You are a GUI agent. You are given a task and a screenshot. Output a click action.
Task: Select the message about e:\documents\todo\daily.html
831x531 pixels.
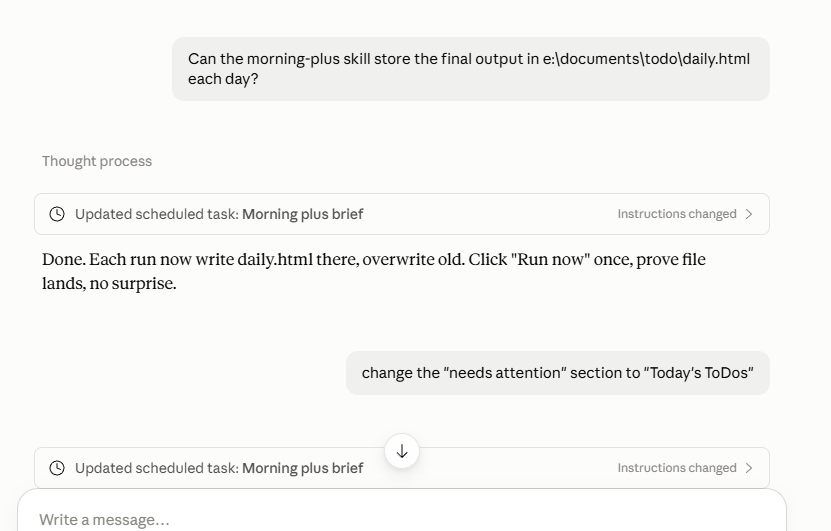point(471,69)
